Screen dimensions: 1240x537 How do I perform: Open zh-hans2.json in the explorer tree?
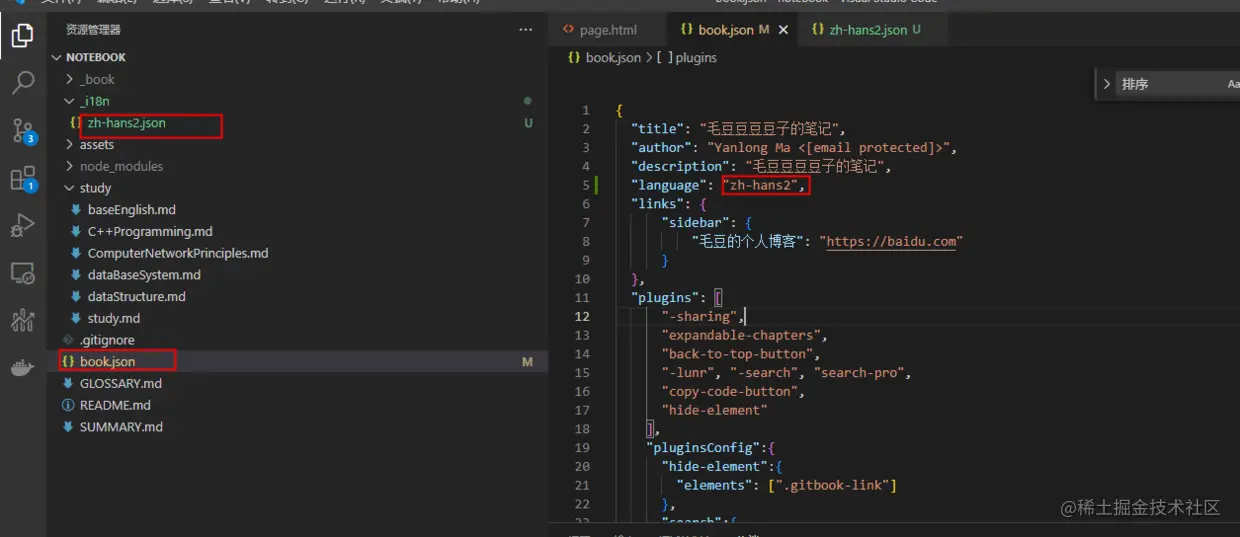tap(126, 123)
